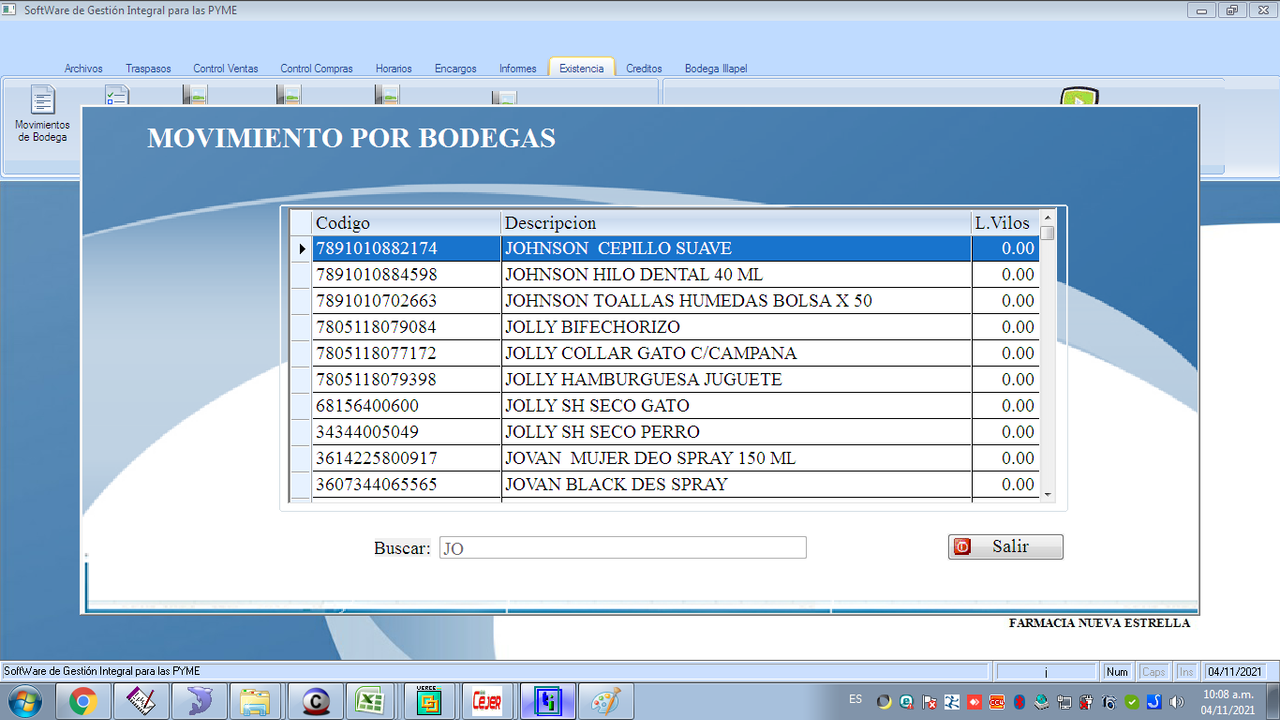Select the JOLLY BIFECHORIZO row

[x=664, y=327]
